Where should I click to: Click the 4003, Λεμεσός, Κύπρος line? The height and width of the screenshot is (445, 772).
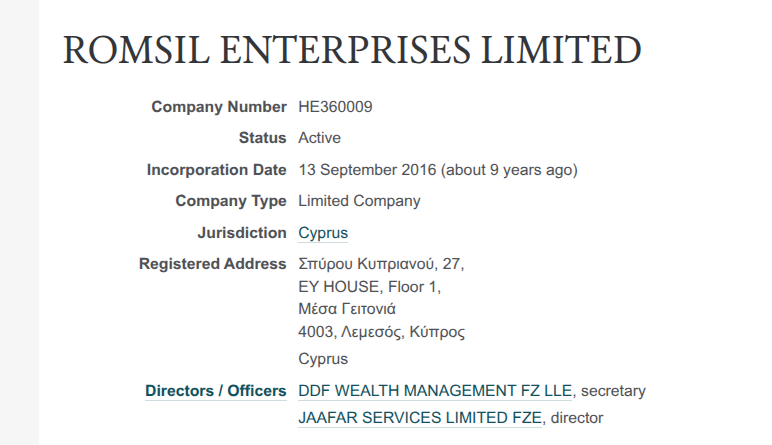point(381,332)
